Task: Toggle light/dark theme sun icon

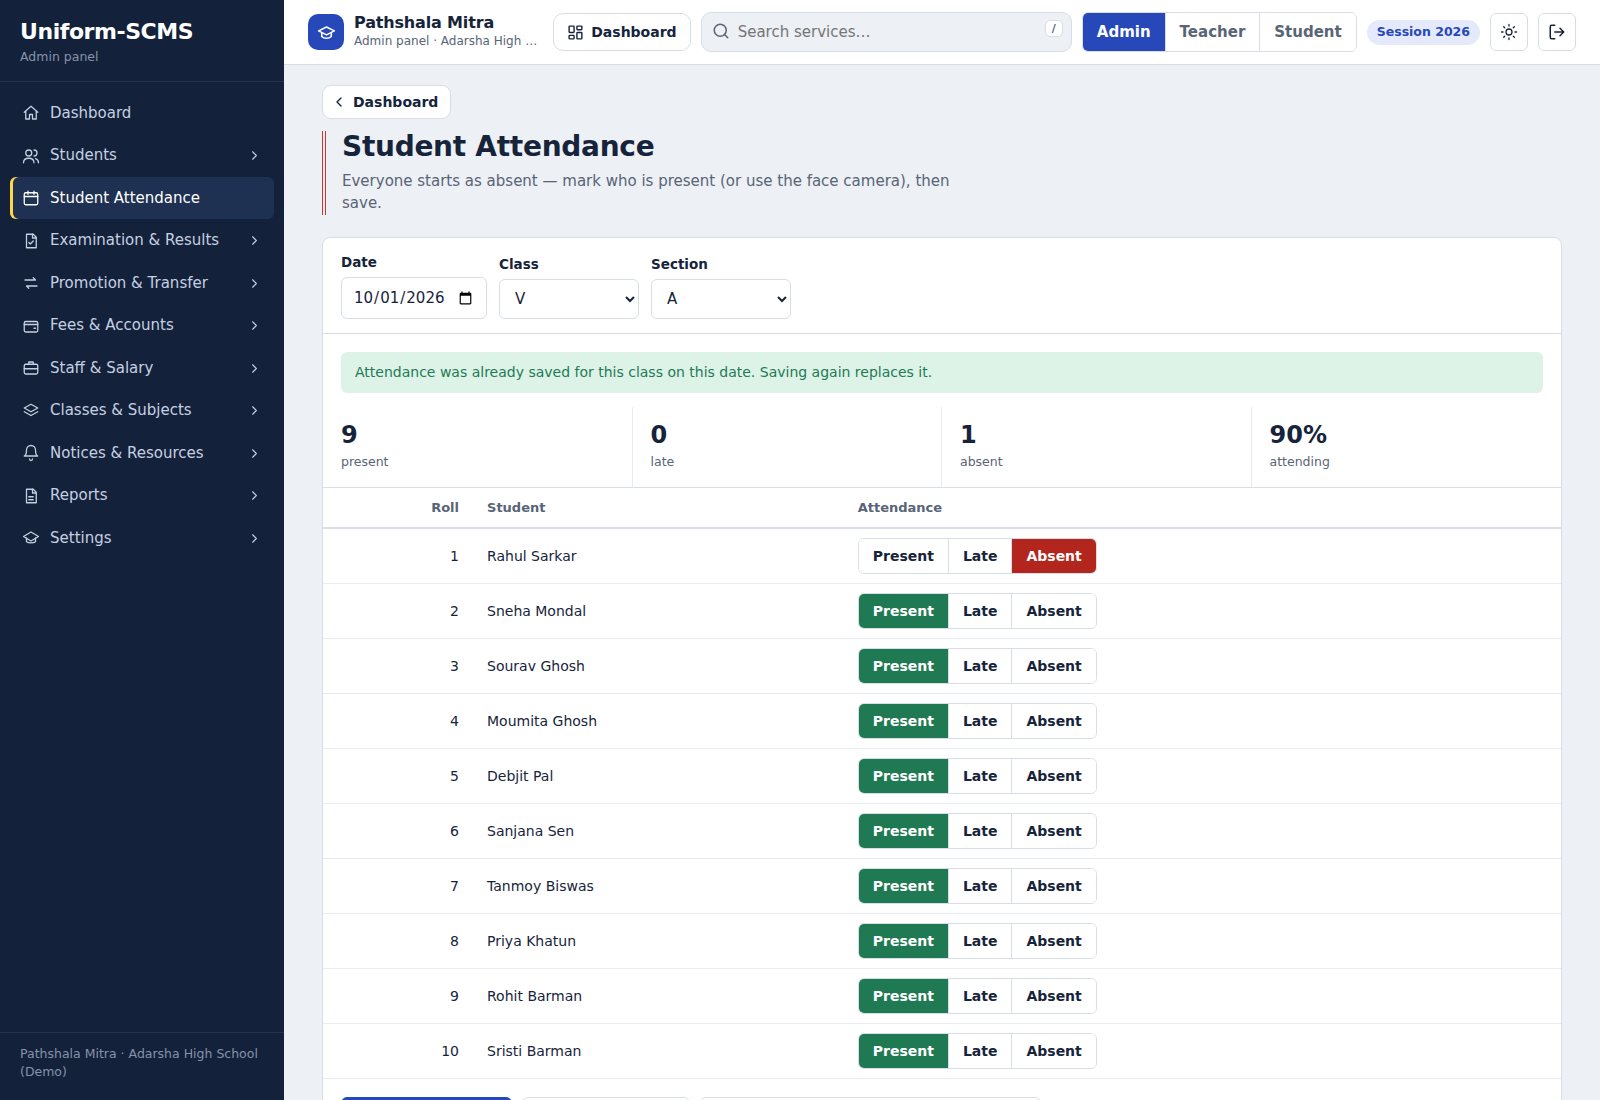Action: click(1509, 32)
